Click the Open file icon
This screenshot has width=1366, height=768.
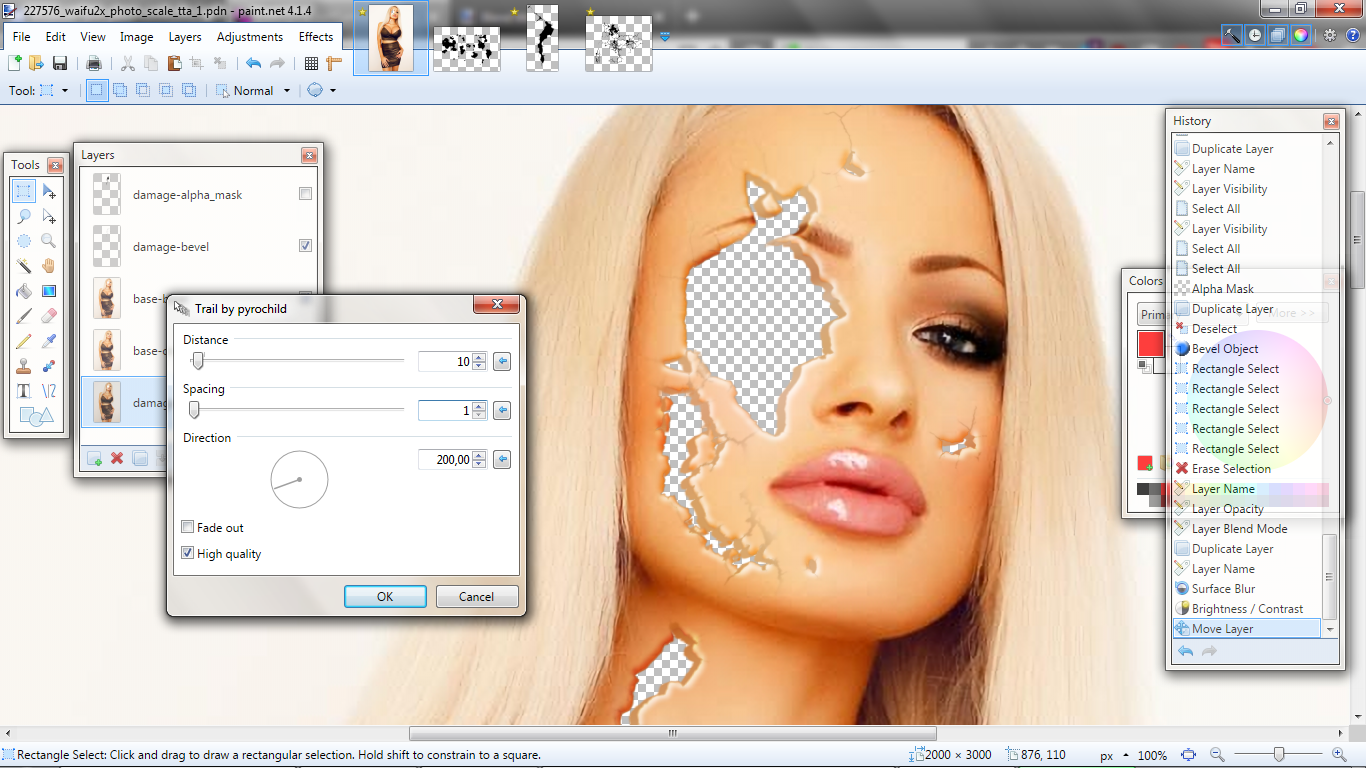37,63
